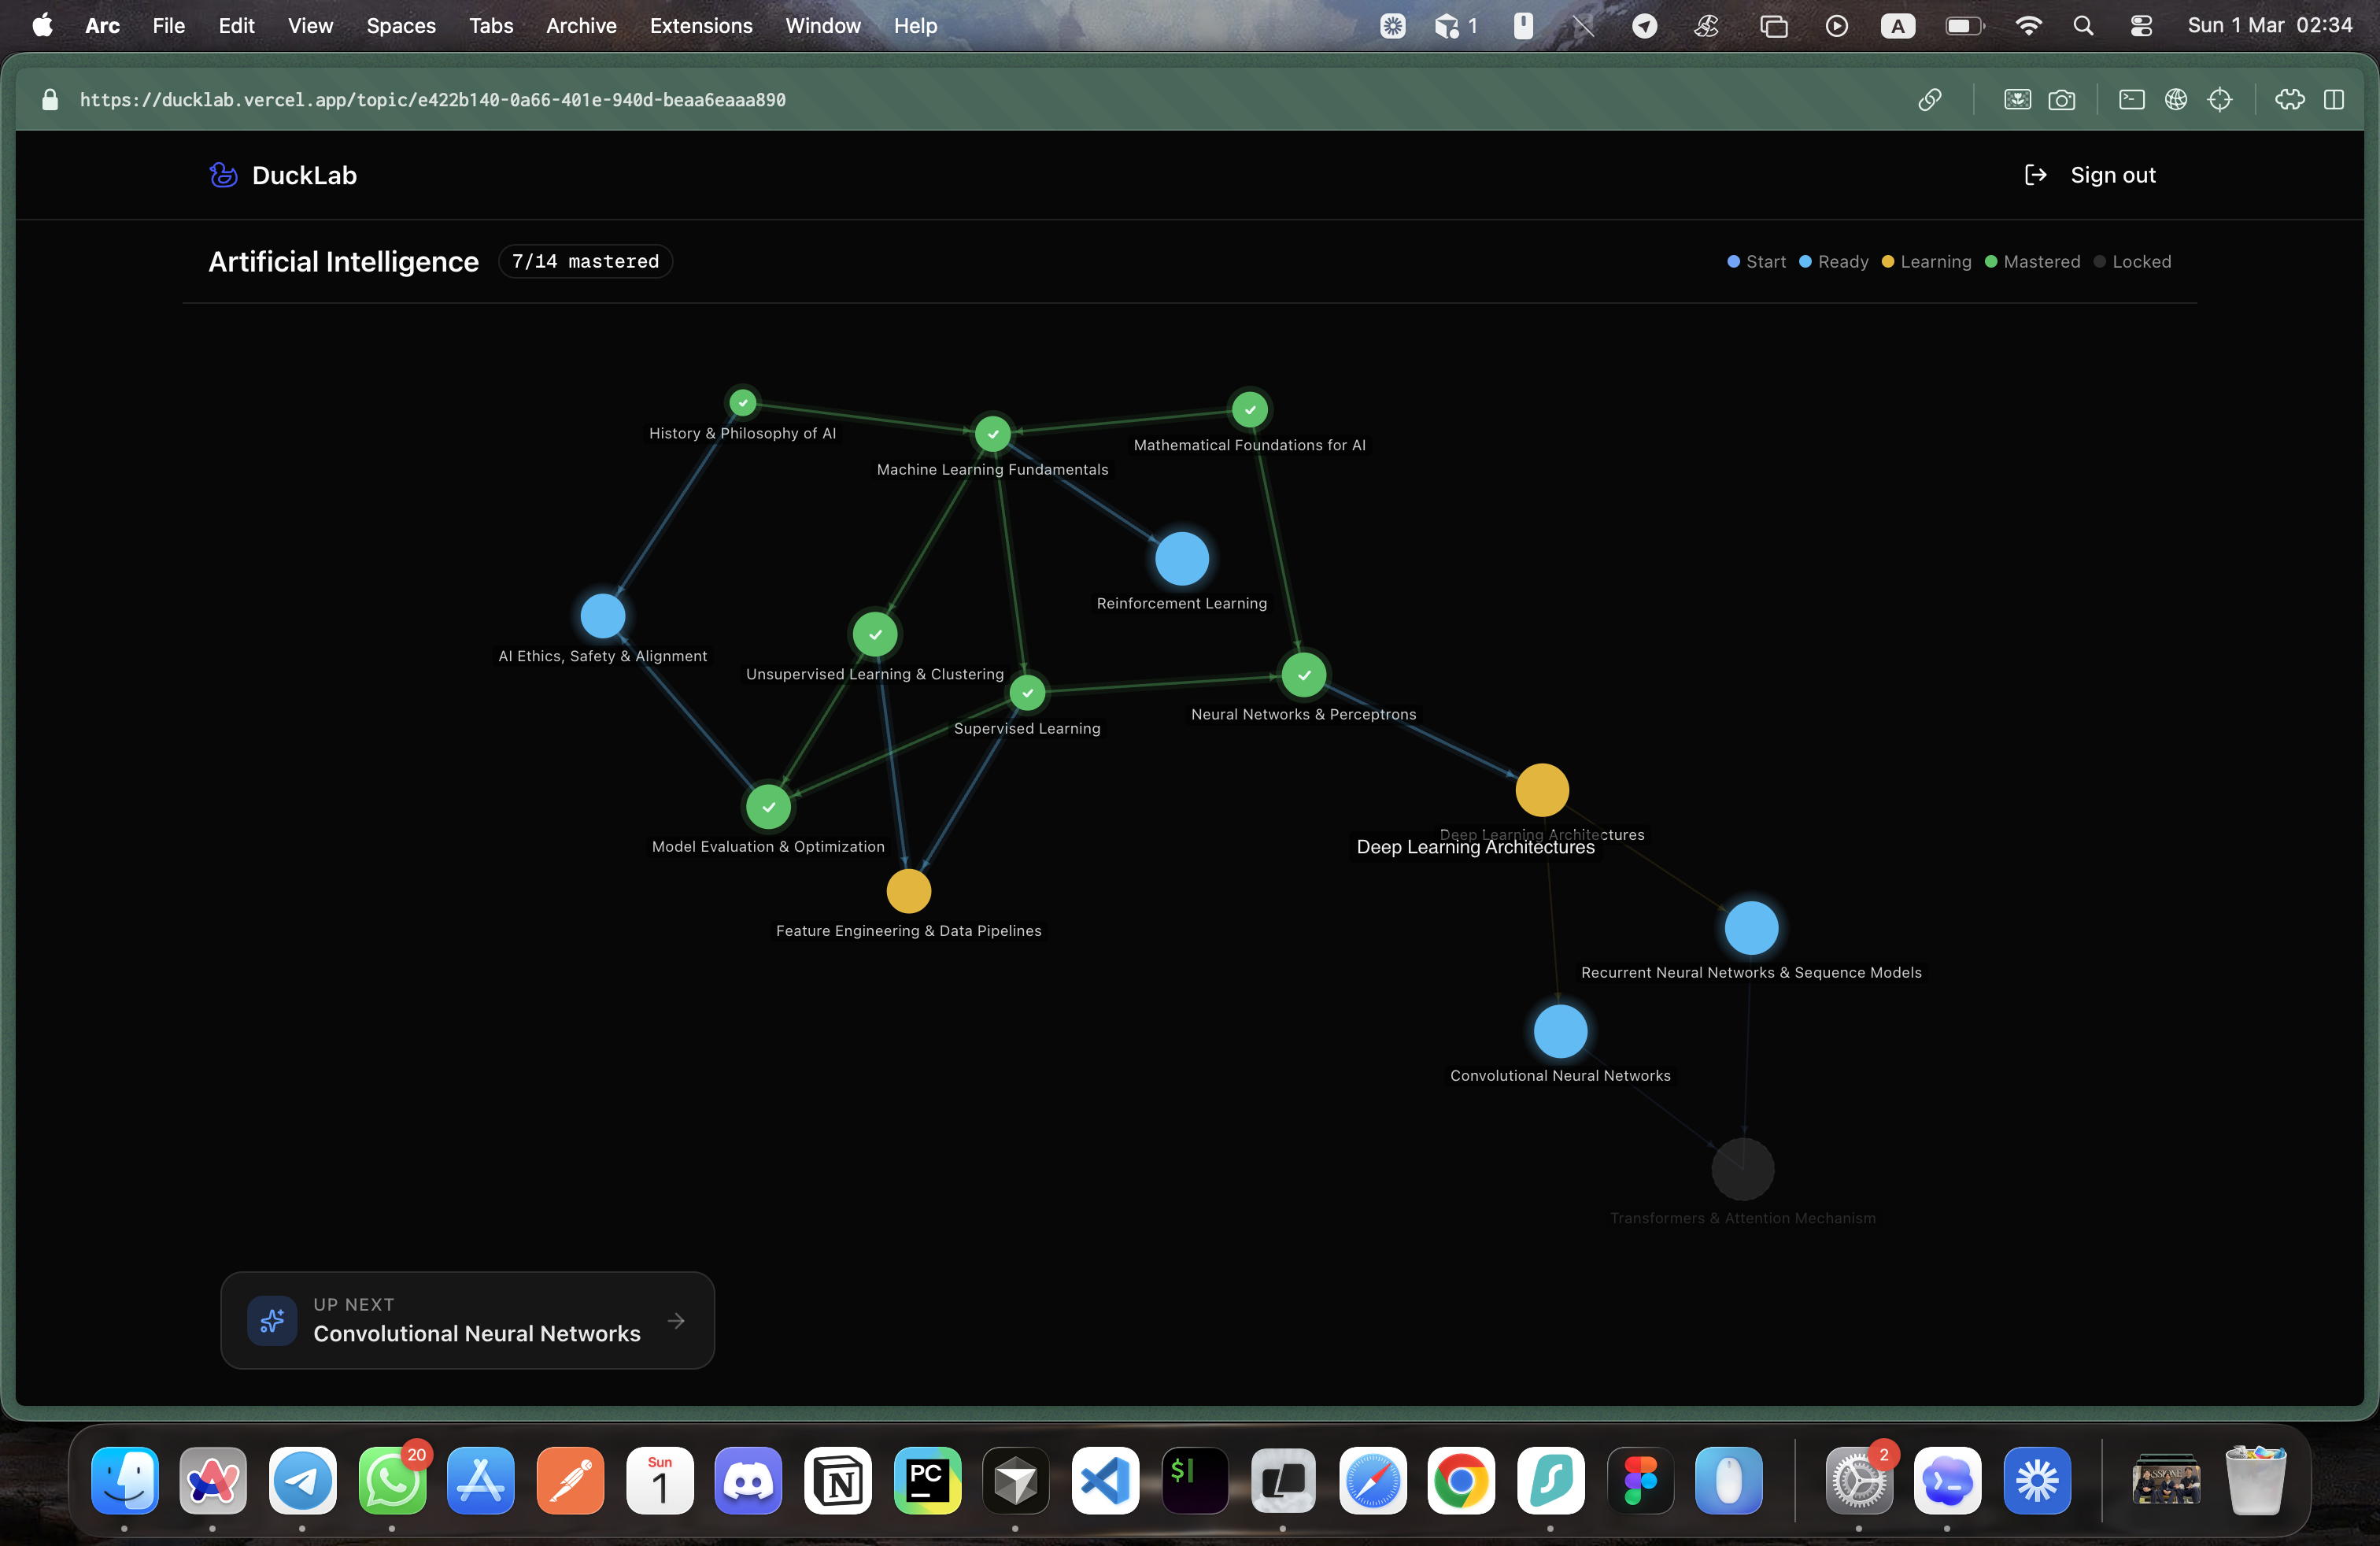Click the copy link icon in address bar
This screenshot has height=1546, width=2380.
click(1929, 99)
